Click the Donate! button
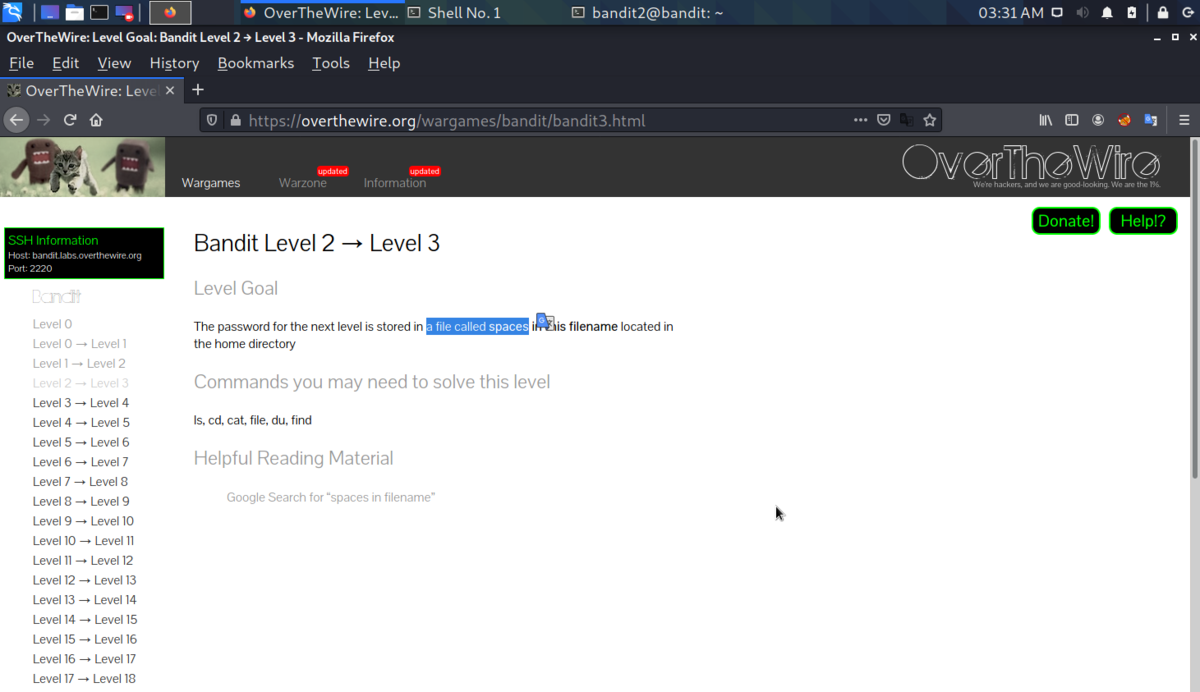 (1066, 221)
